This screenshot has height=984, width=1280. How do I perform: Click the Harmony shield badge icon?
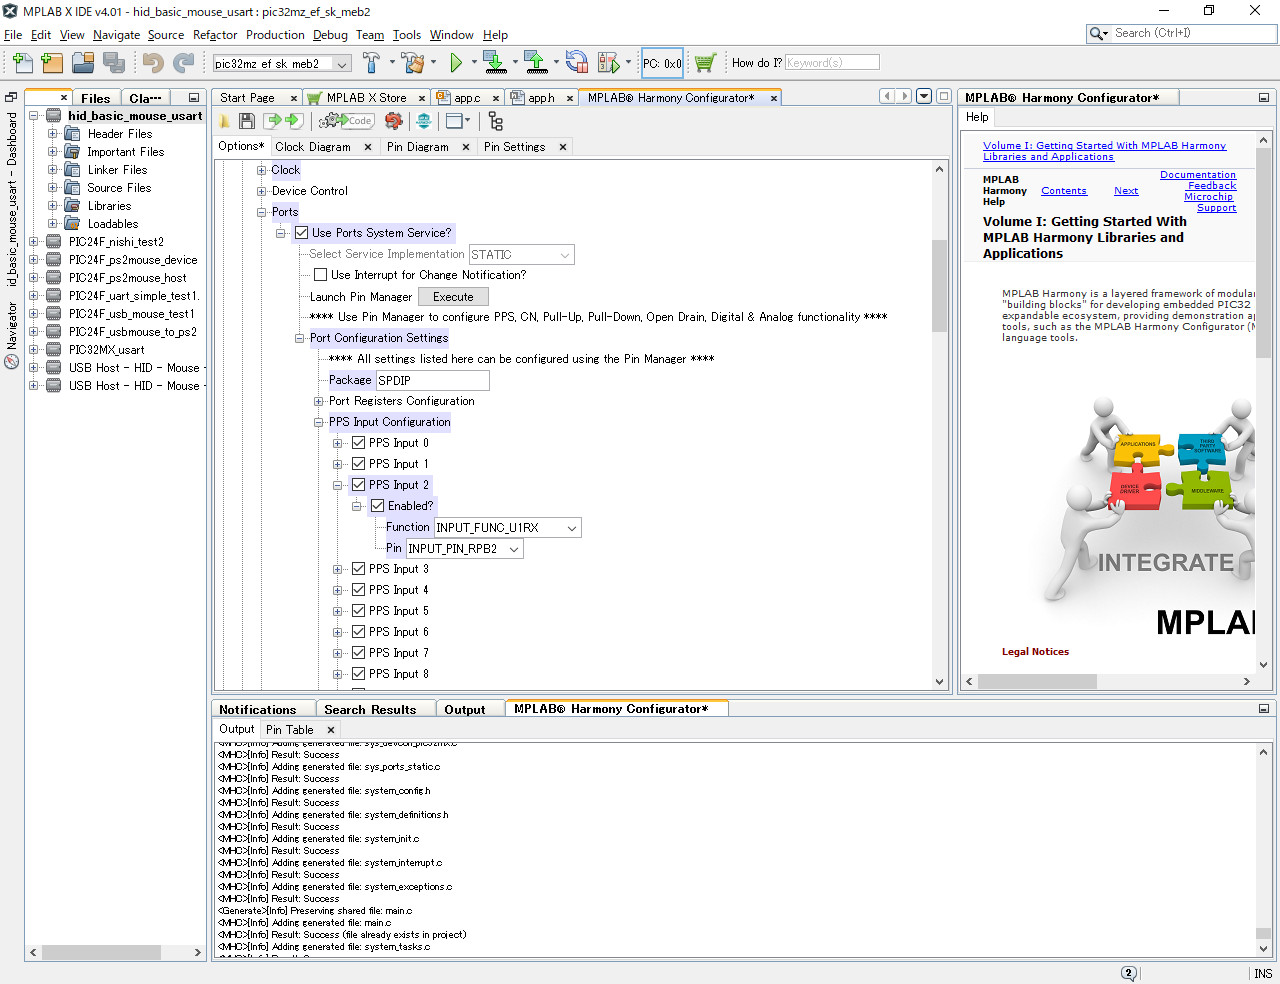click(424, 121)
